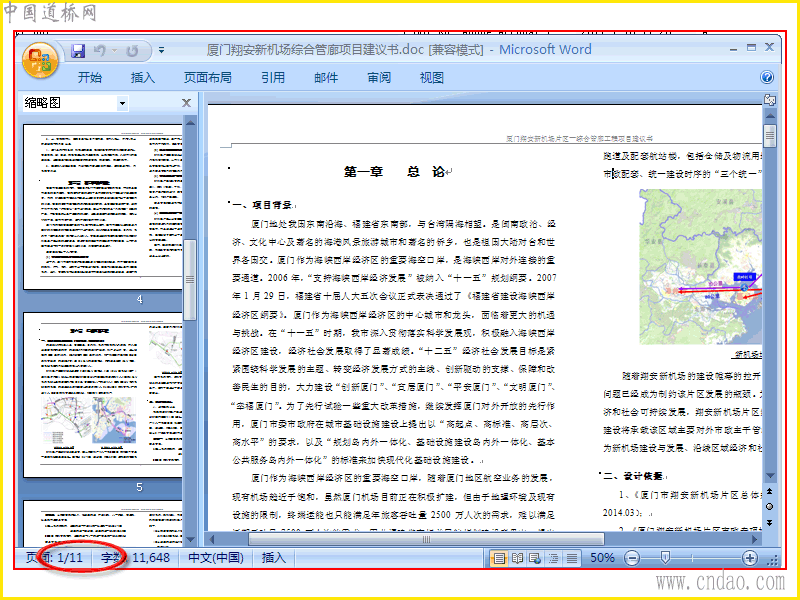Screen dimensions: 800x600
Task: Go to previous page with double-up arrow
Action: point(770,491)
